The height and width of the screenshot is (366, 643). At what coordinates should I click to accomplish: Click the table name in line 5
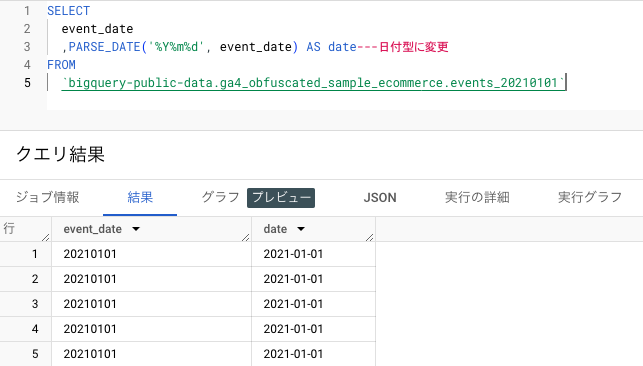(313, 83)
